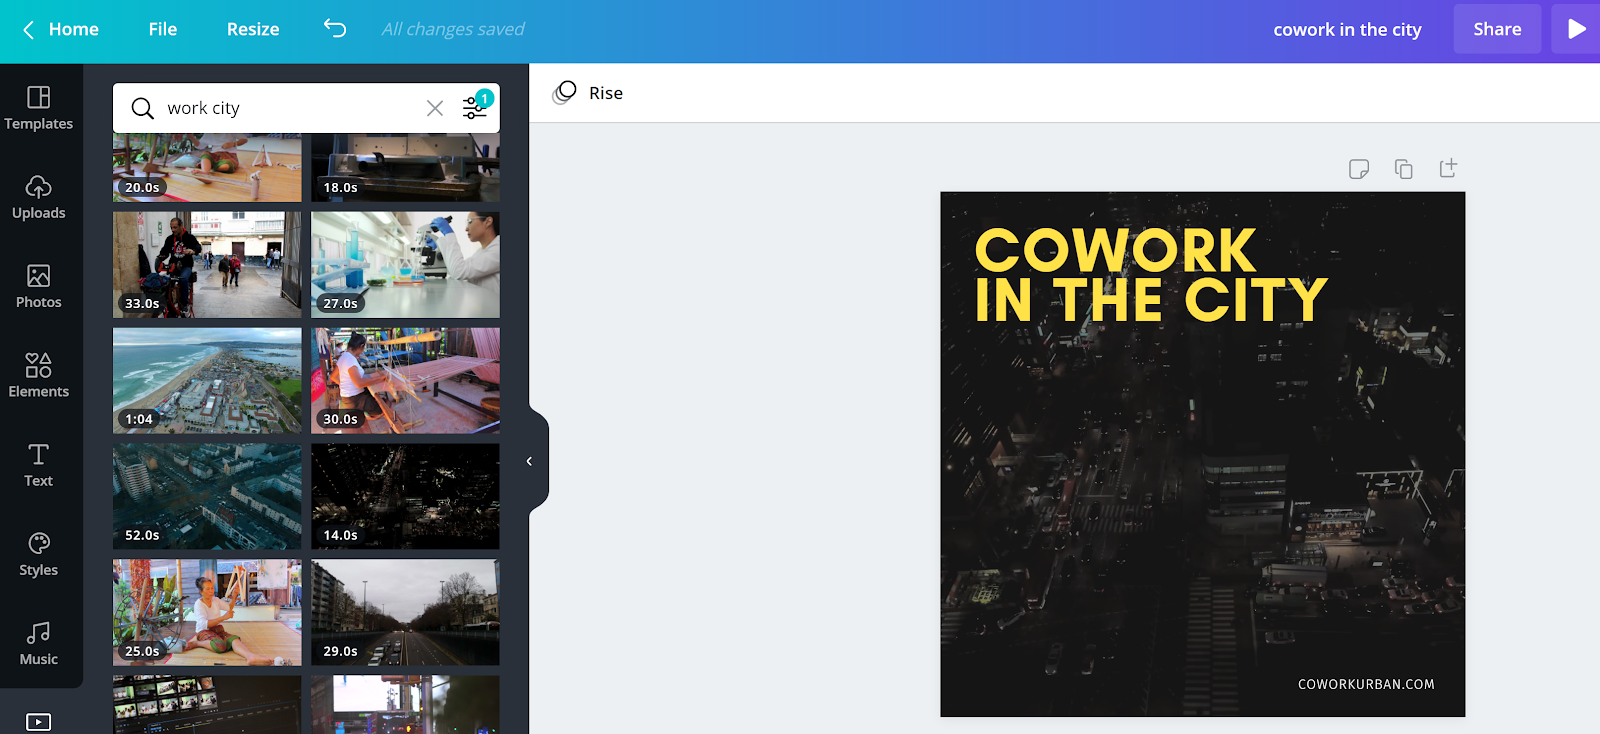This screenshot has width=1600, height=734.
Task: Open the Uploads sidebar panel
Action: pos(39,198)
